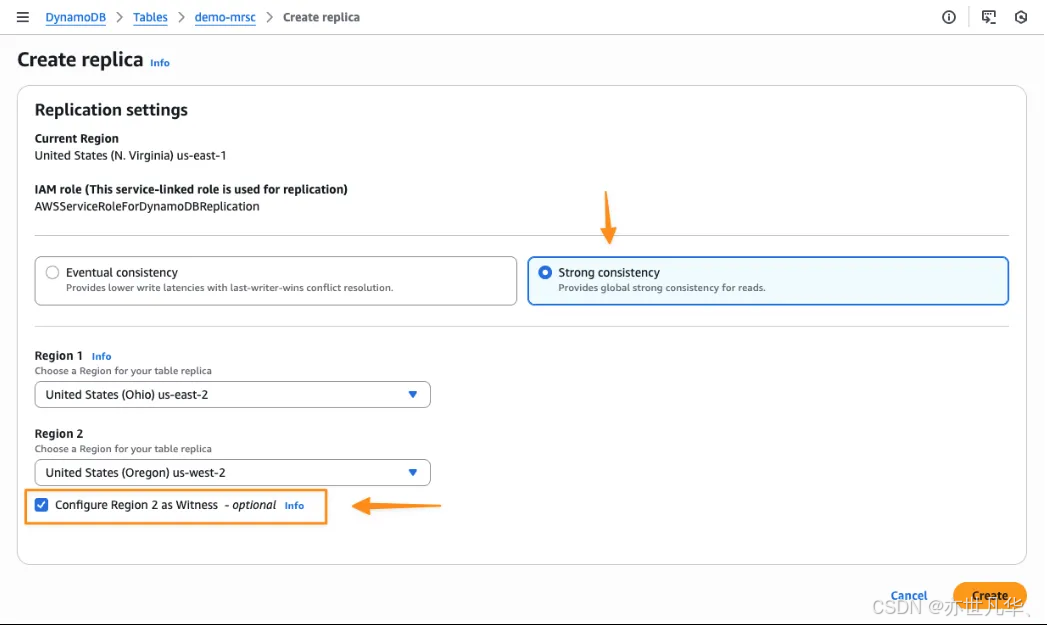This screenshot has width=1047, height=625.
Task: Open demo-mrsc table breadcrumb
Action: point(225,17)
